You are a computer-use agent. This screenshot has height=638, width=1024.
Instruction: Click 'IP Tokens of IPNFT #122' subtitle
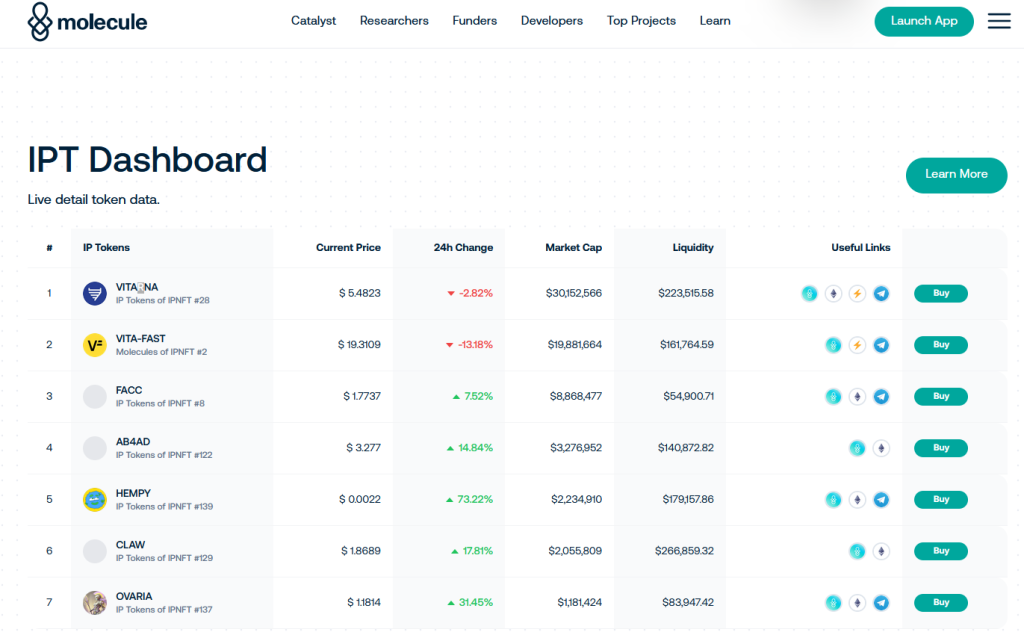164,455
